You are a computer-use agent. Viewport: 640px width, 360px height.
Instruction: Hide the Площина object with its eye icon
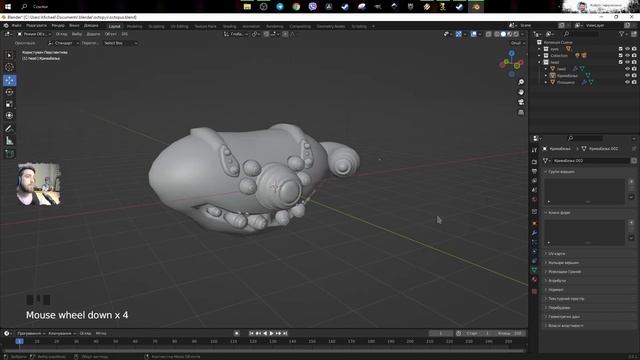tap(627, 82)
